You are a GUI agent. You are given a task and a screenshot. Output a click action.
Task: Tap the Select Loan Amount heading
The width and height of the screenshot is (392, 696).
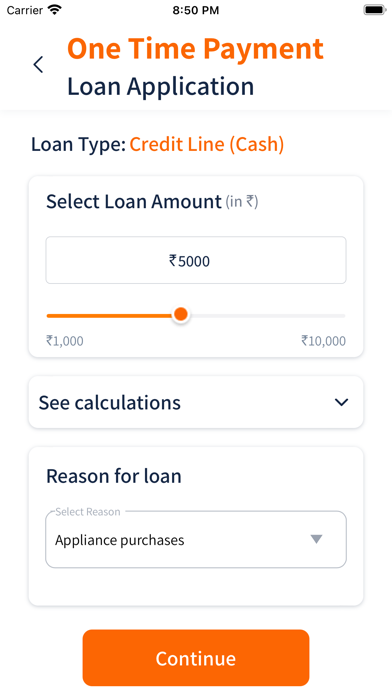(x=134, y=202)
